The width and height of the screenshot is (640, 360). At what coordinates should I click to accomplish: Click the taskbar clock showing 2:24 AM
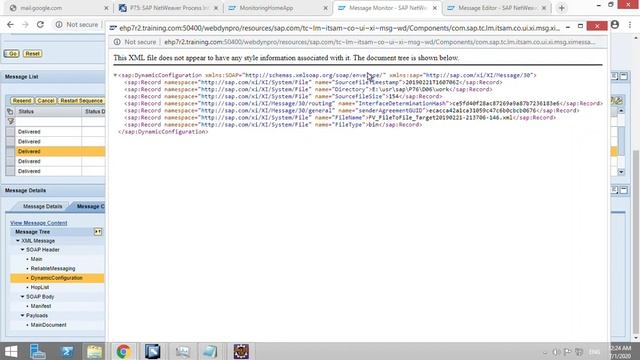tap(620, 352)
